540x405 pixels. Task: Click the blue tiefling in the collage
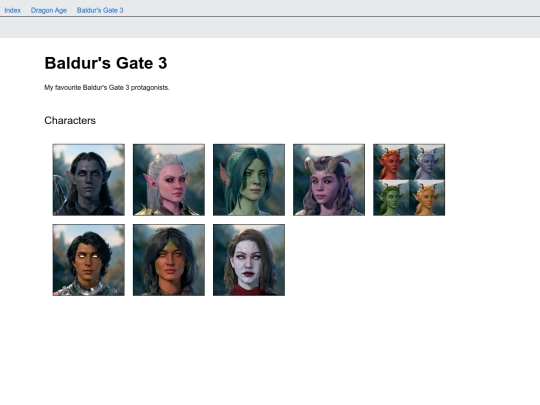click(x=427, y=162)
